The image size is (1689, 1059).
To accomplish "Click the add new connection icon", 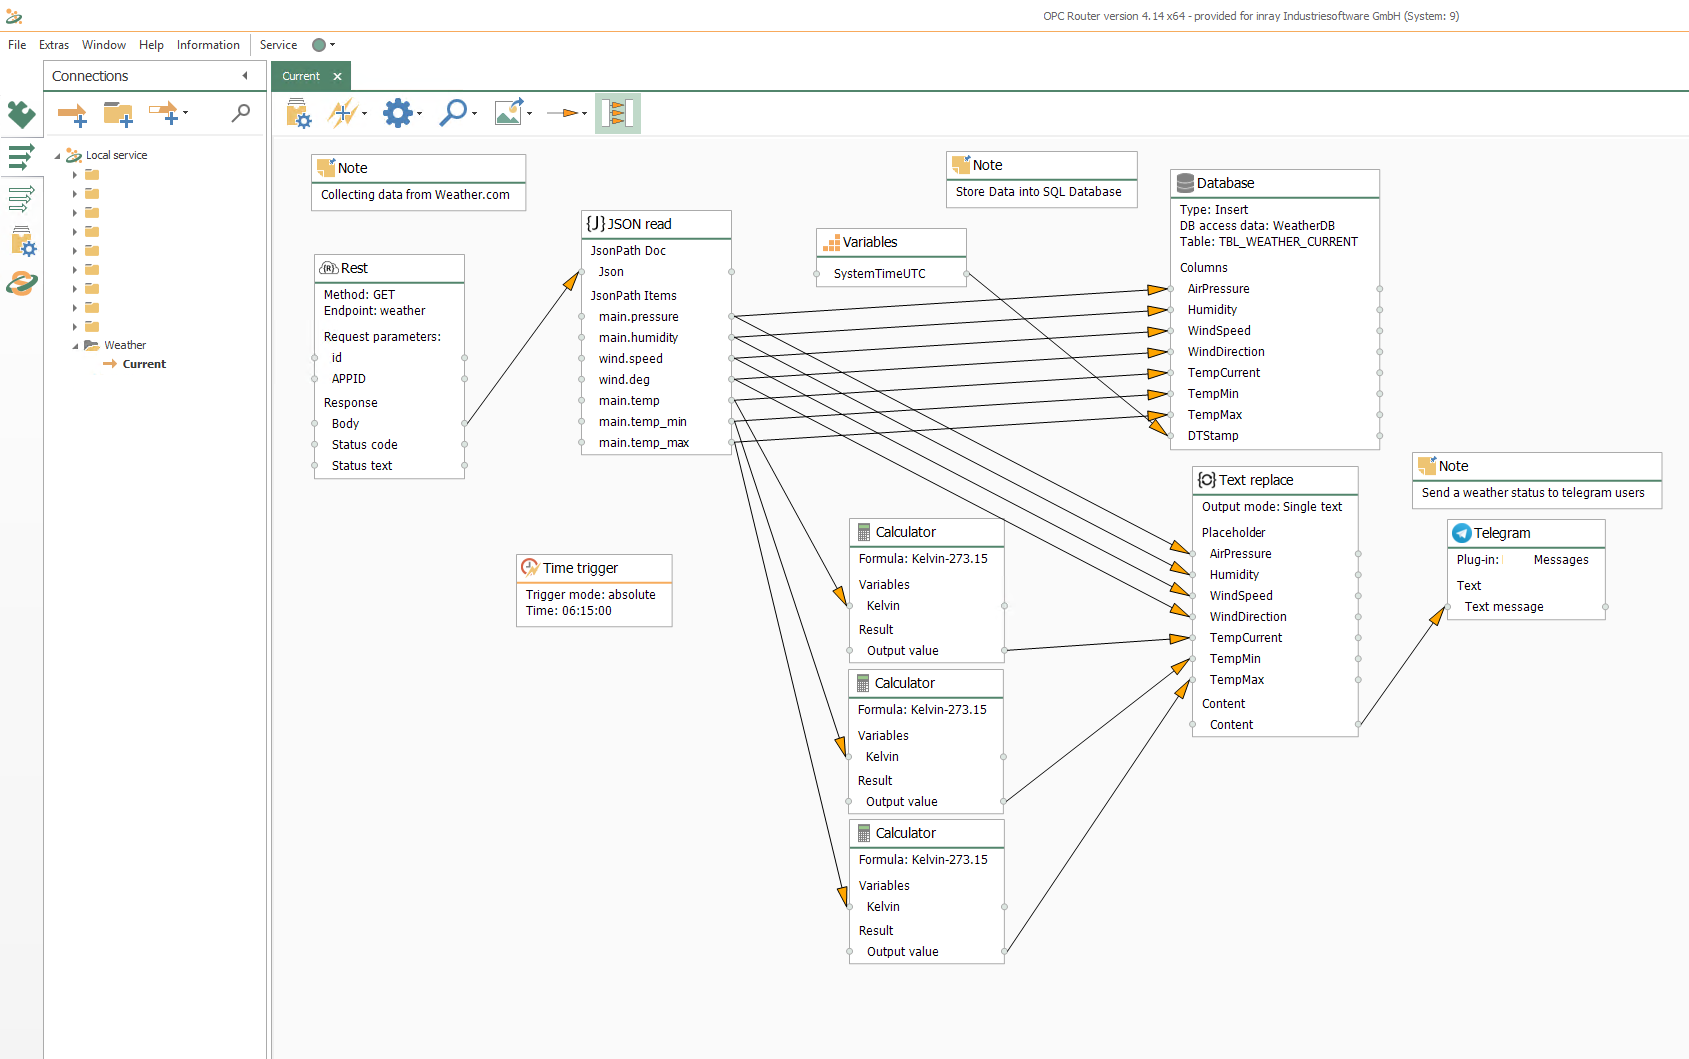I will (x=71, y=115).
